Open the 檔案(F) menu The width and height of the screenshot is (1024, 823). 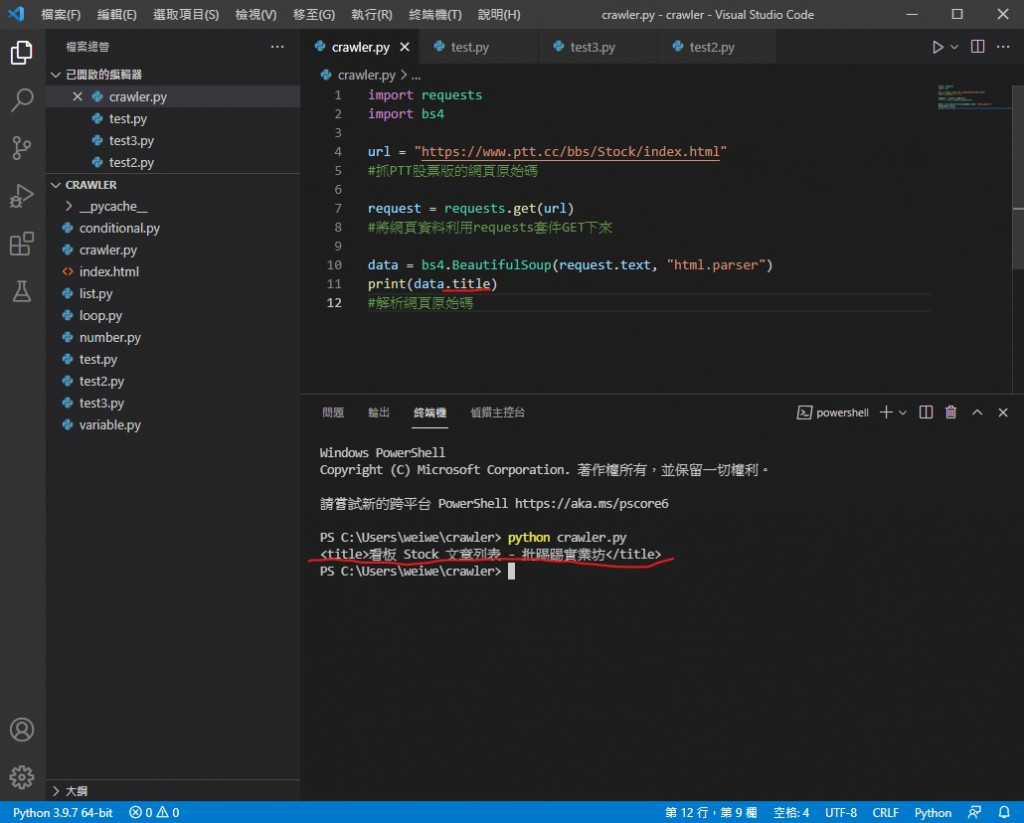point(61,14)
